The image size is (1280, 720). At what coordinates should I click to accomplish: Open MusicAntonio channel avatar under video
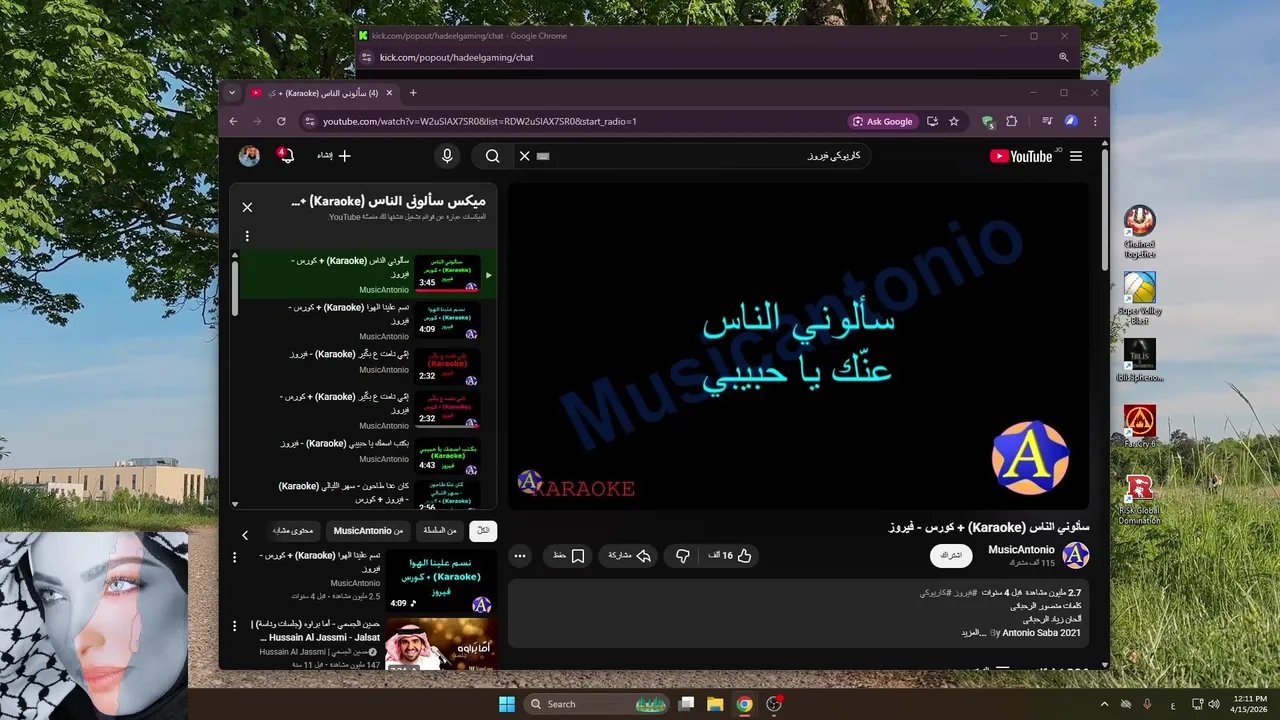tap(1076, 555)
